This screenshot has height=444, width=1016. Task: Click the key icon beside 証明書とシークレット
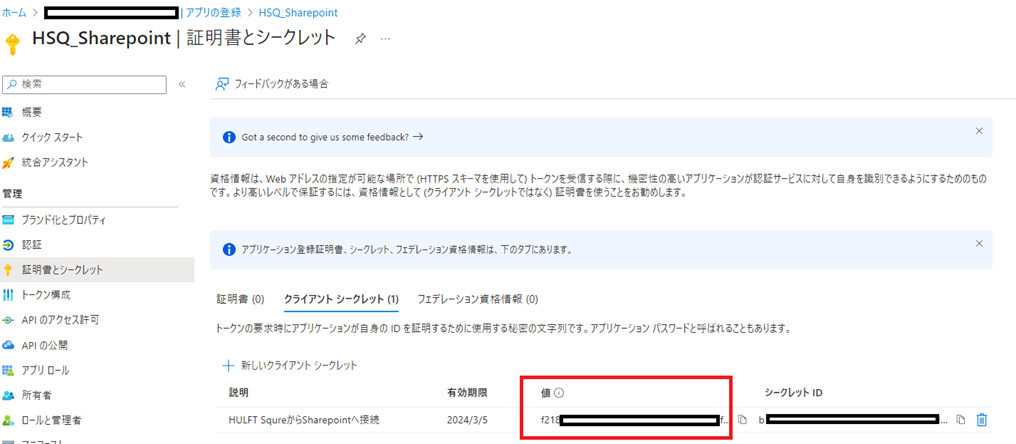tap(8, 270)
